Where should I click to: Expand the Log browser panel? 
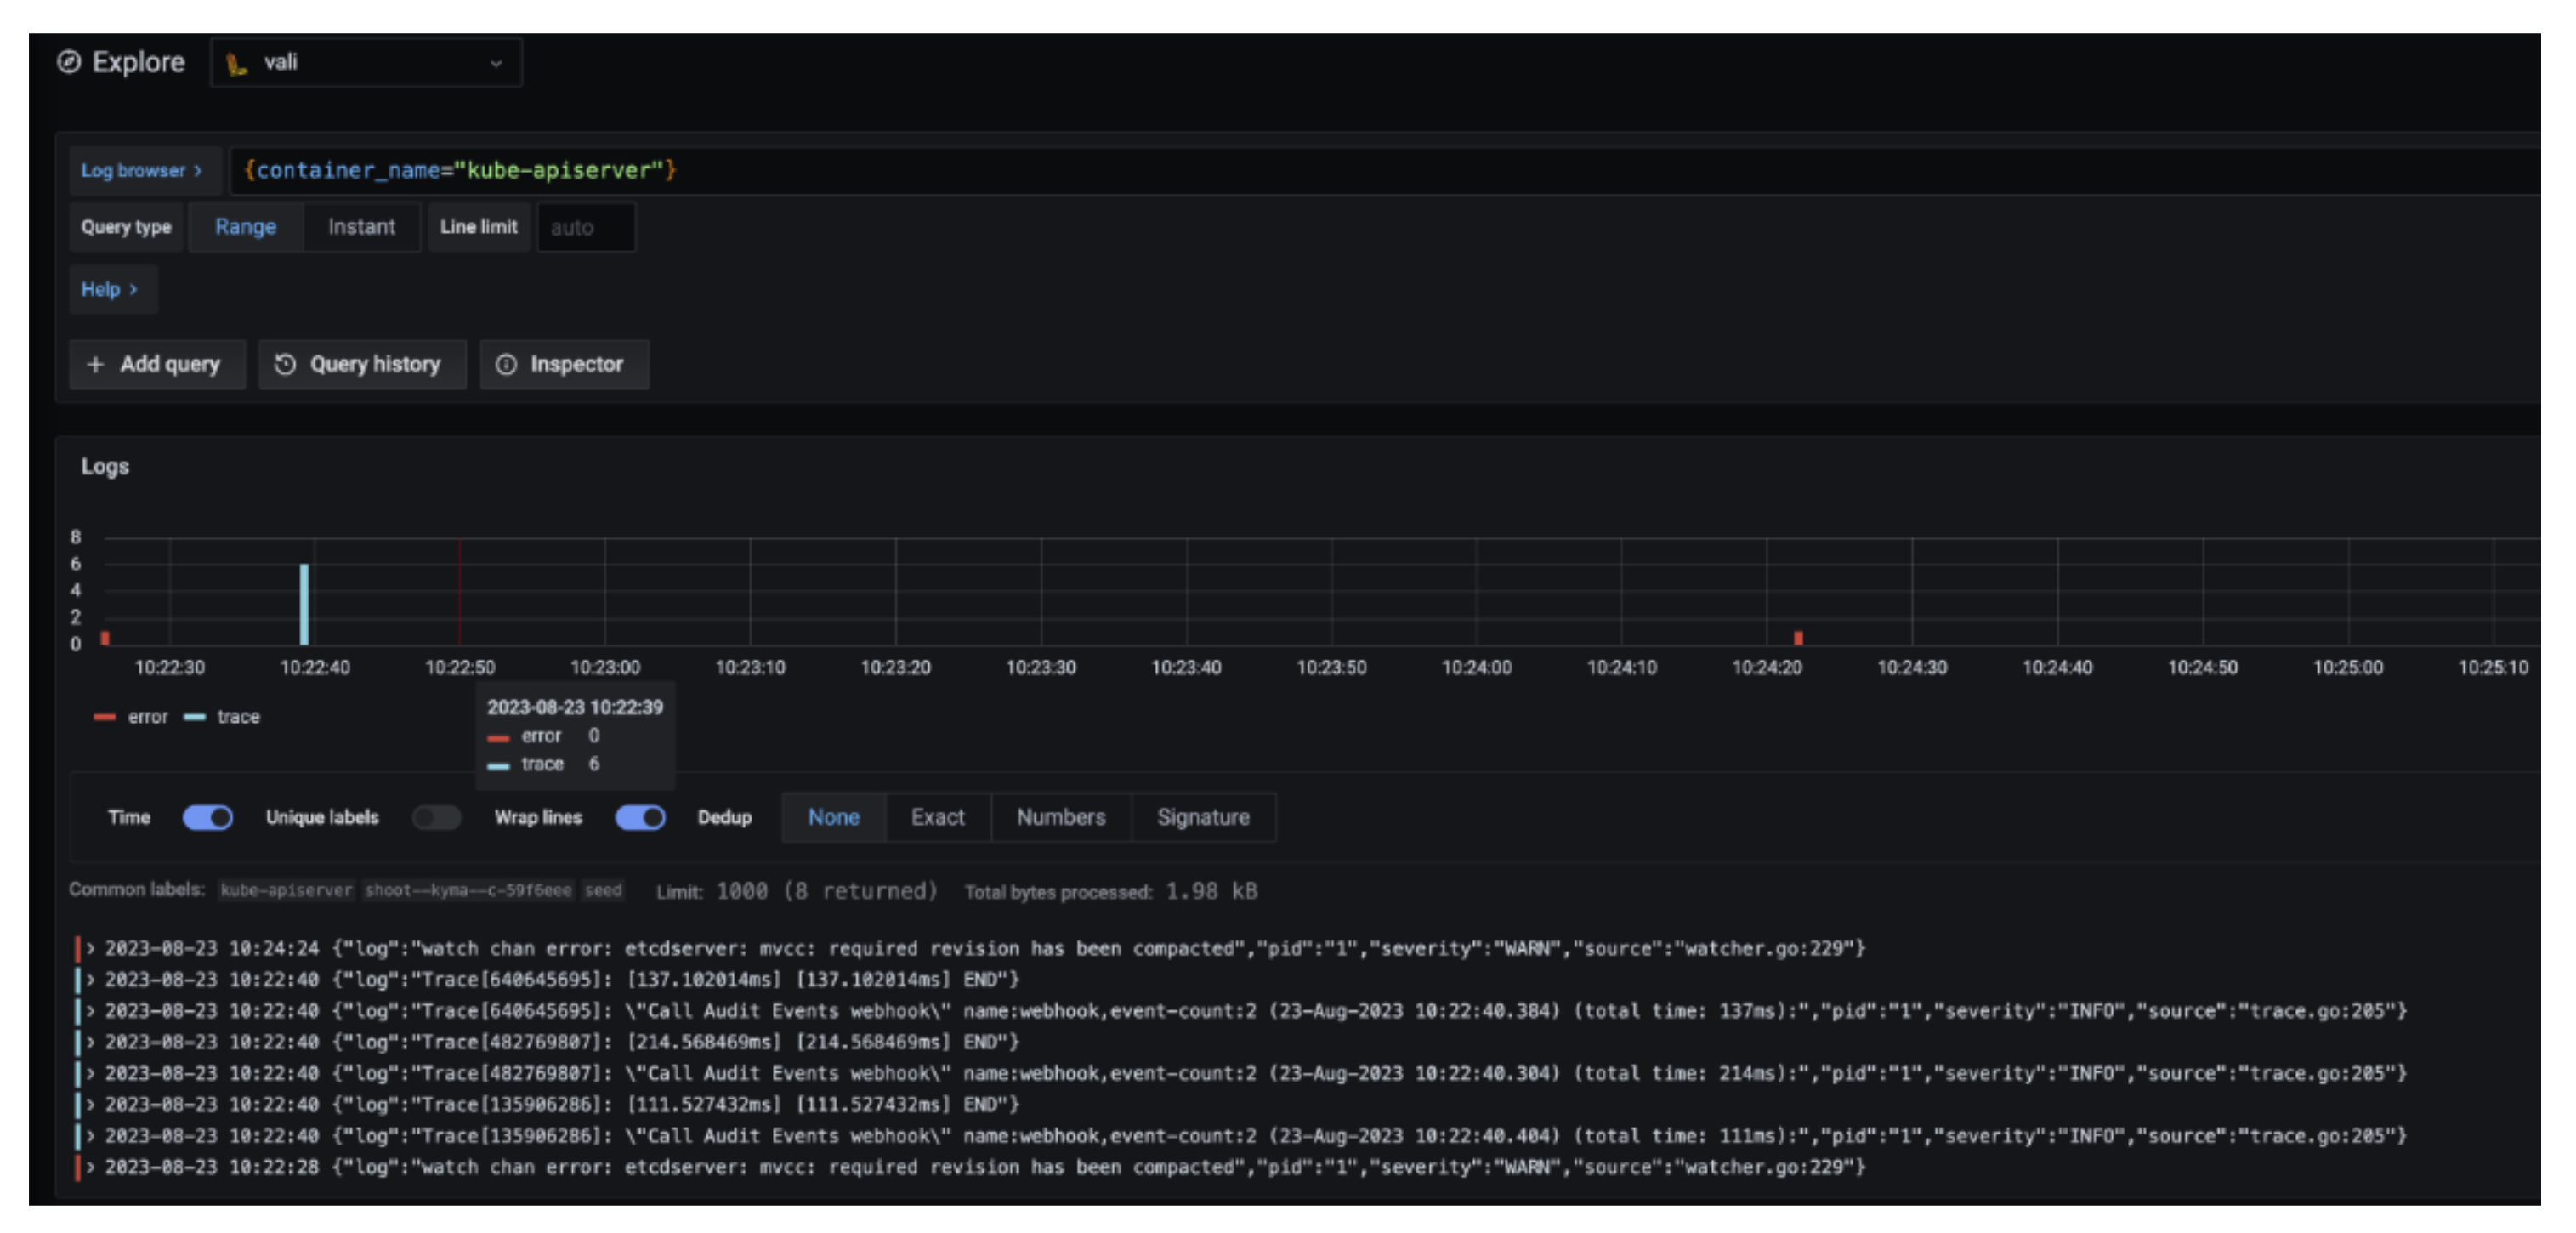(x=141, y=171)
